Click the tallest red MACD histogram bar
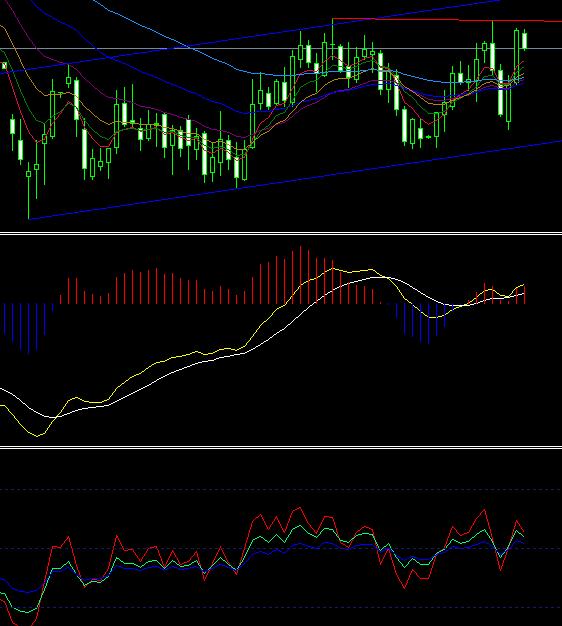 pyautogui.click(x=301, y=275)
